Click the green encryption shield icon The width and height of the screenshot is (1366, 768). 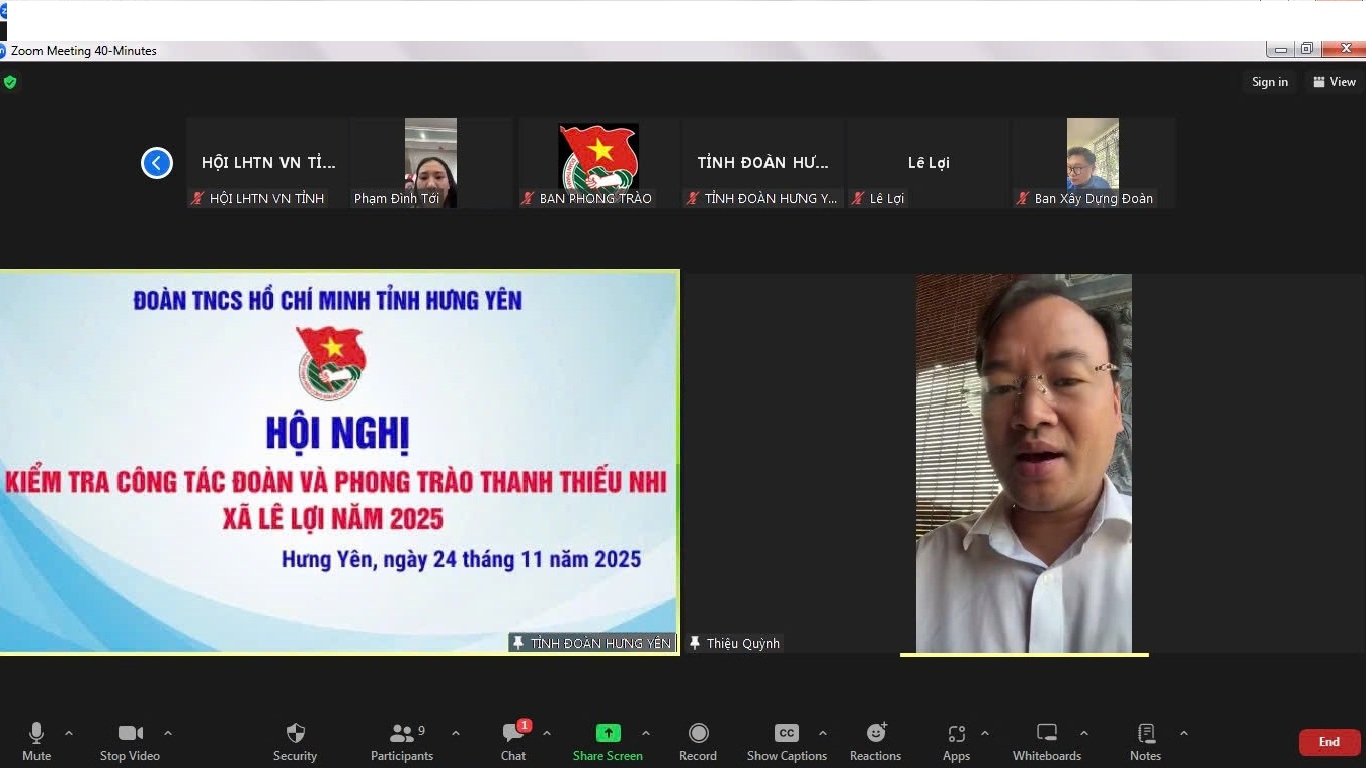[10, 82]
